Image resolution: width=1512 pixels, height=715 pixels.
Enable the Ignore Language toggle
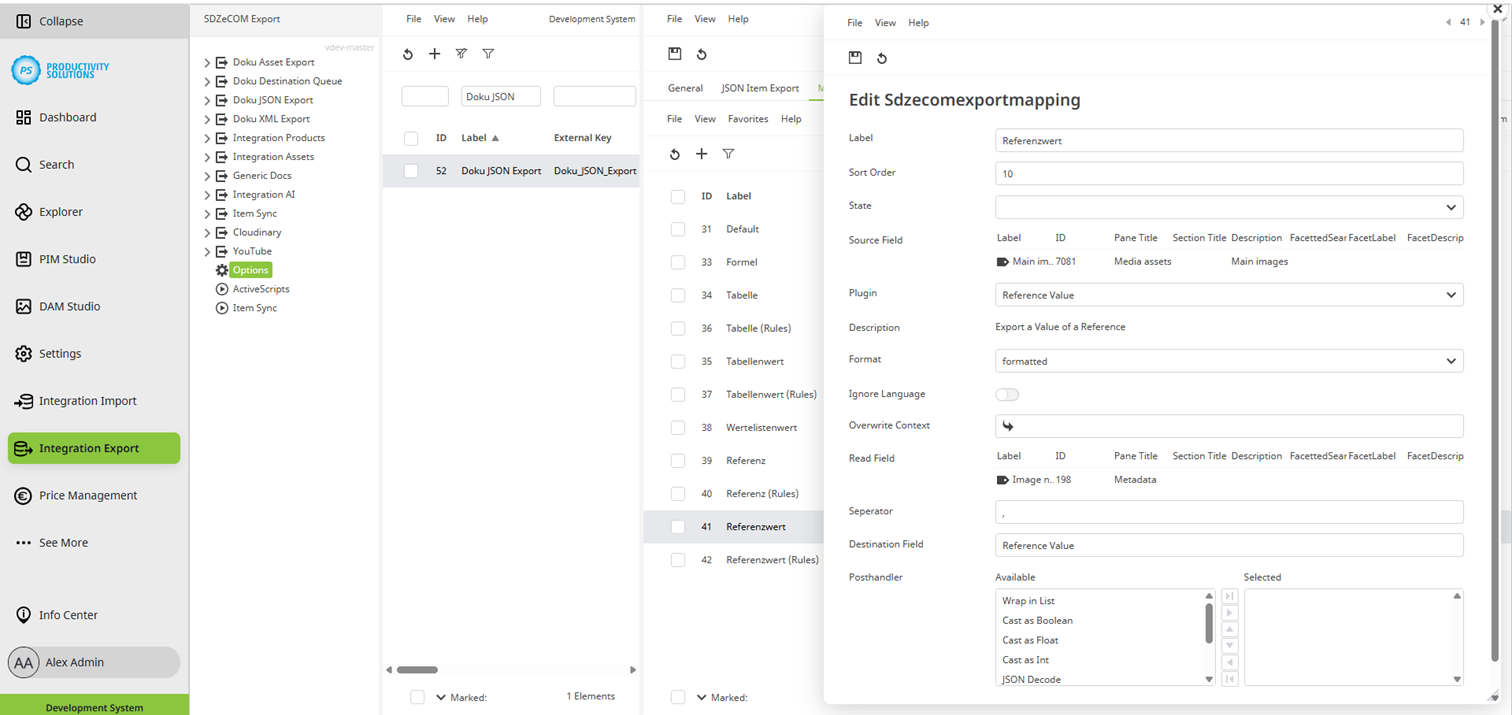pyautogui.click(x=1007, y=394)
